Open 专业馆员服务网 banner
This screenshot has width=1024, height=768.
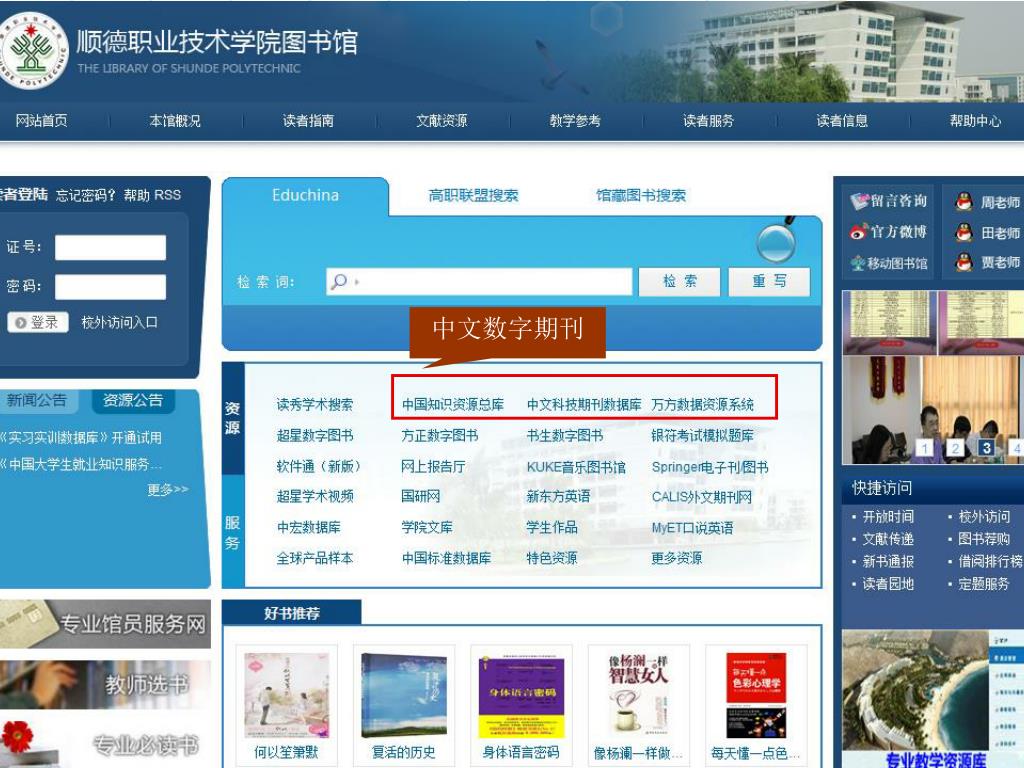click(105, 624)
